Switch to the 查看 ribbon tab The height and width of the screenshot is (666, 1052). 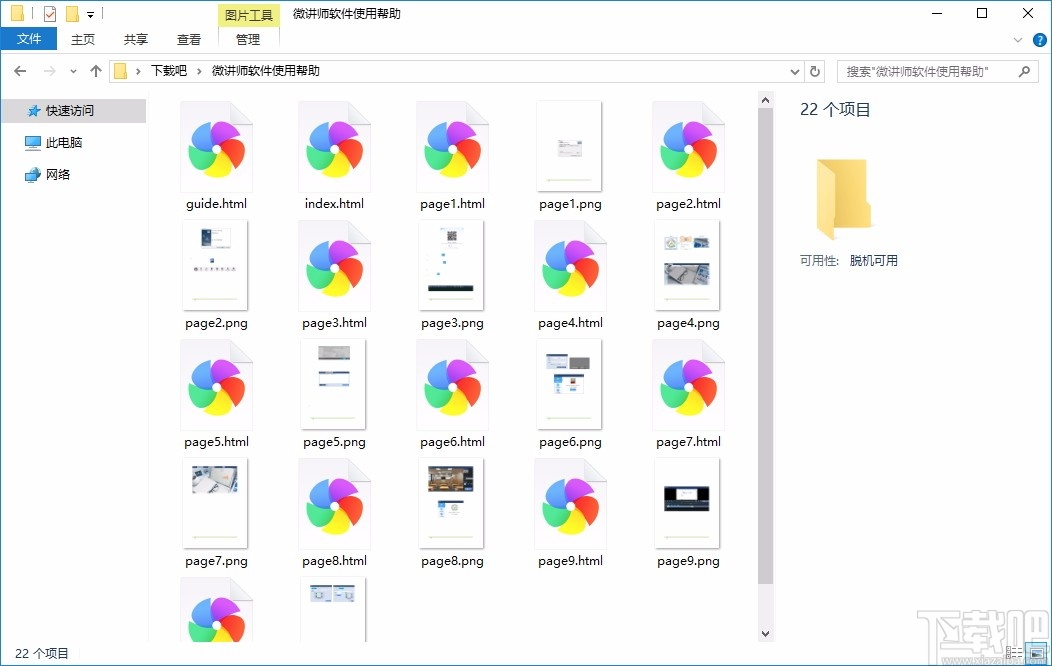[188, 39]
